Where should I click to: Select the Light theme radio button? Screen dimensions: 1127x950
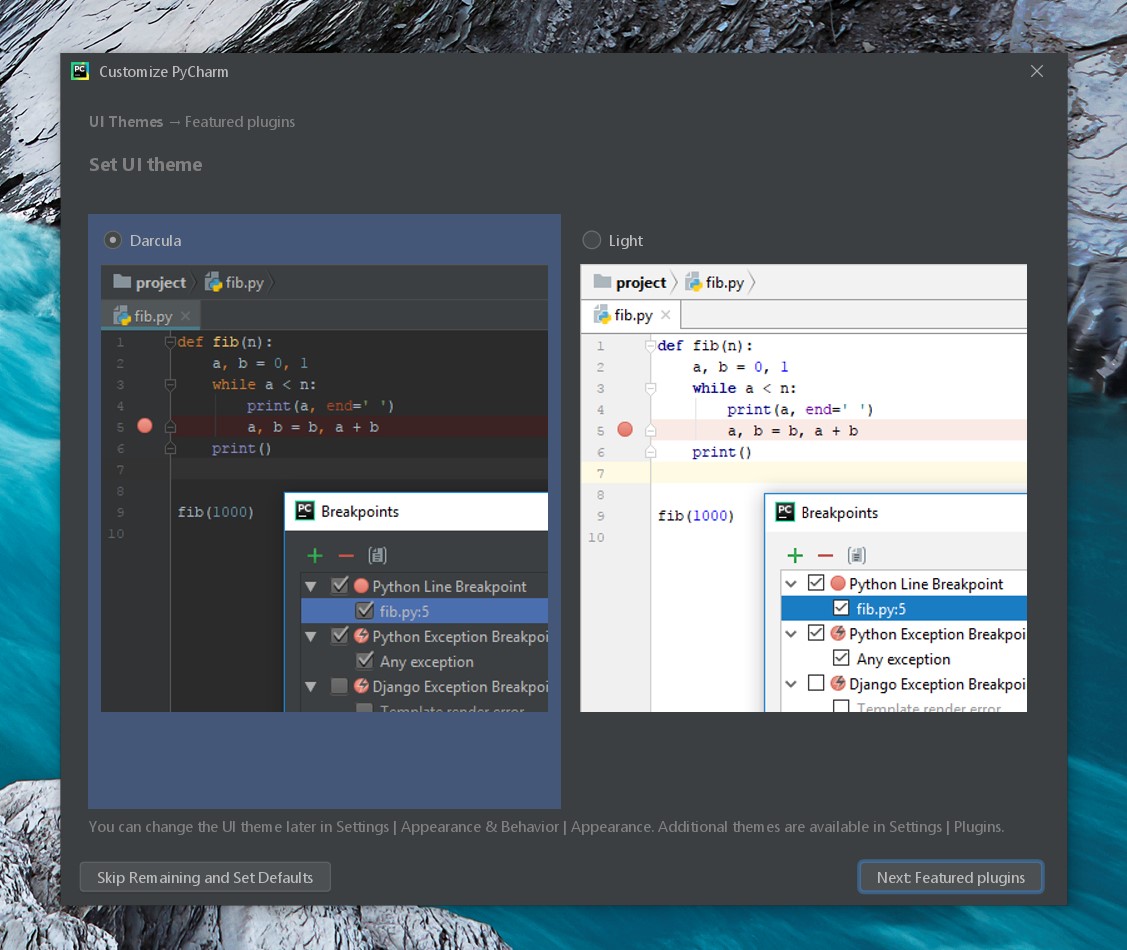pyautogui.click(x=590, y=240)
